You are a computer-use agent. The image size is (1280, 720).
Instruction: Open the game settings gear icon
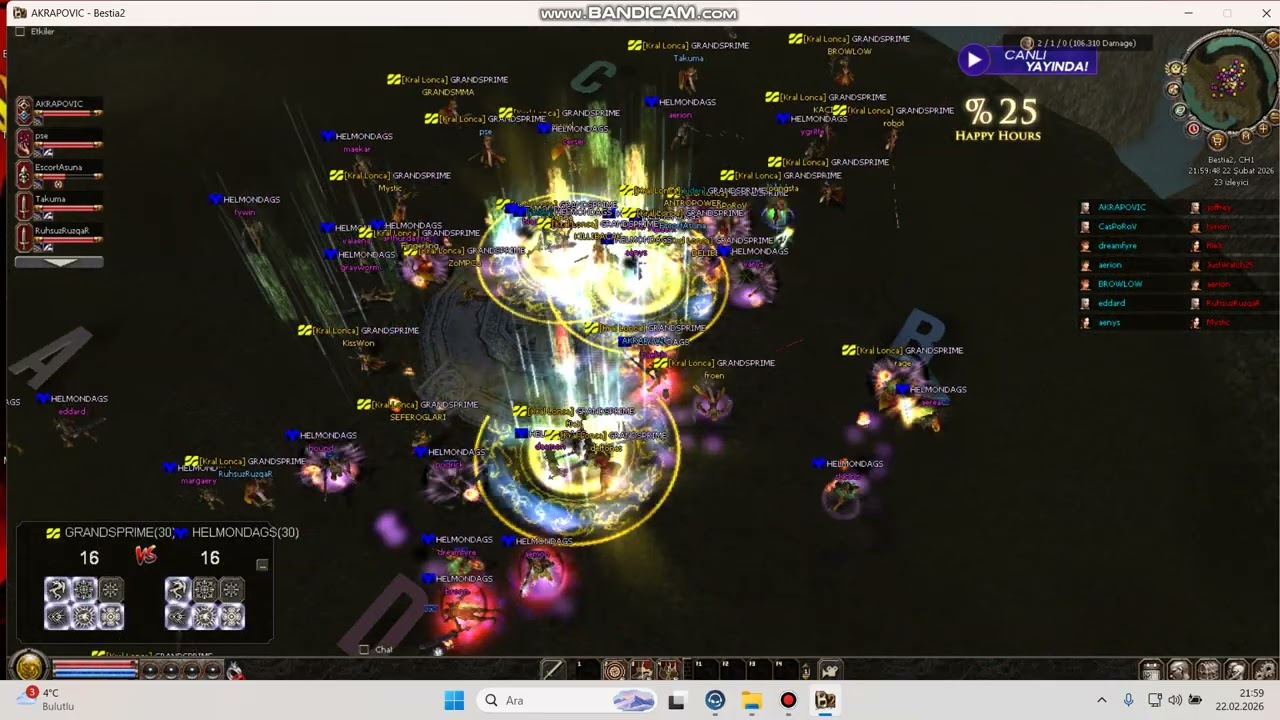[x=1265, y=670]
